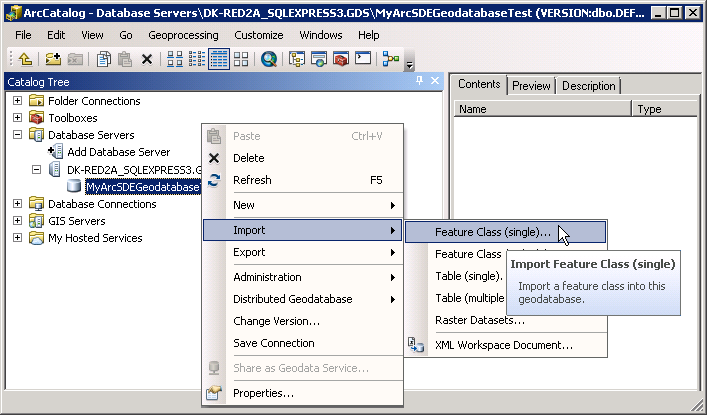
Task: Expand the Toolboxes tree node
Action: [x=18, y=118]
